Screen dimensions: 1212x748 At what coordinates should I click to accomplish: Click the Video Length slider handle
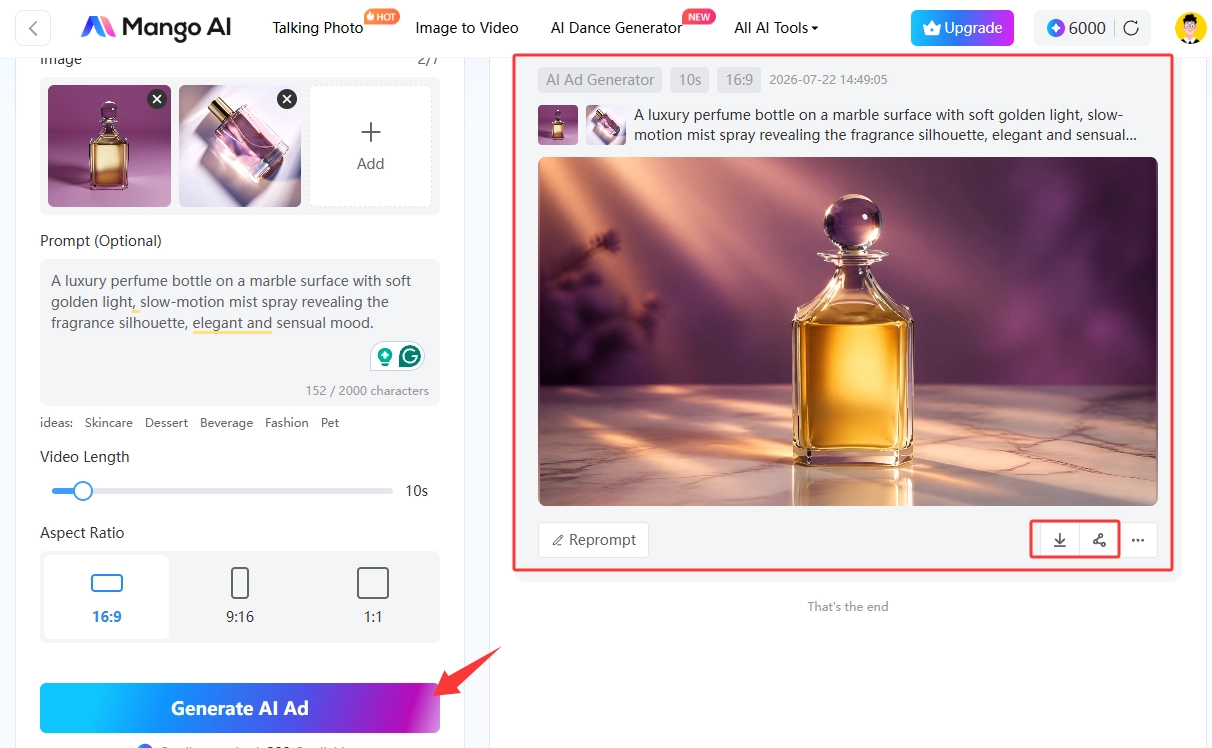pos(83,491)
